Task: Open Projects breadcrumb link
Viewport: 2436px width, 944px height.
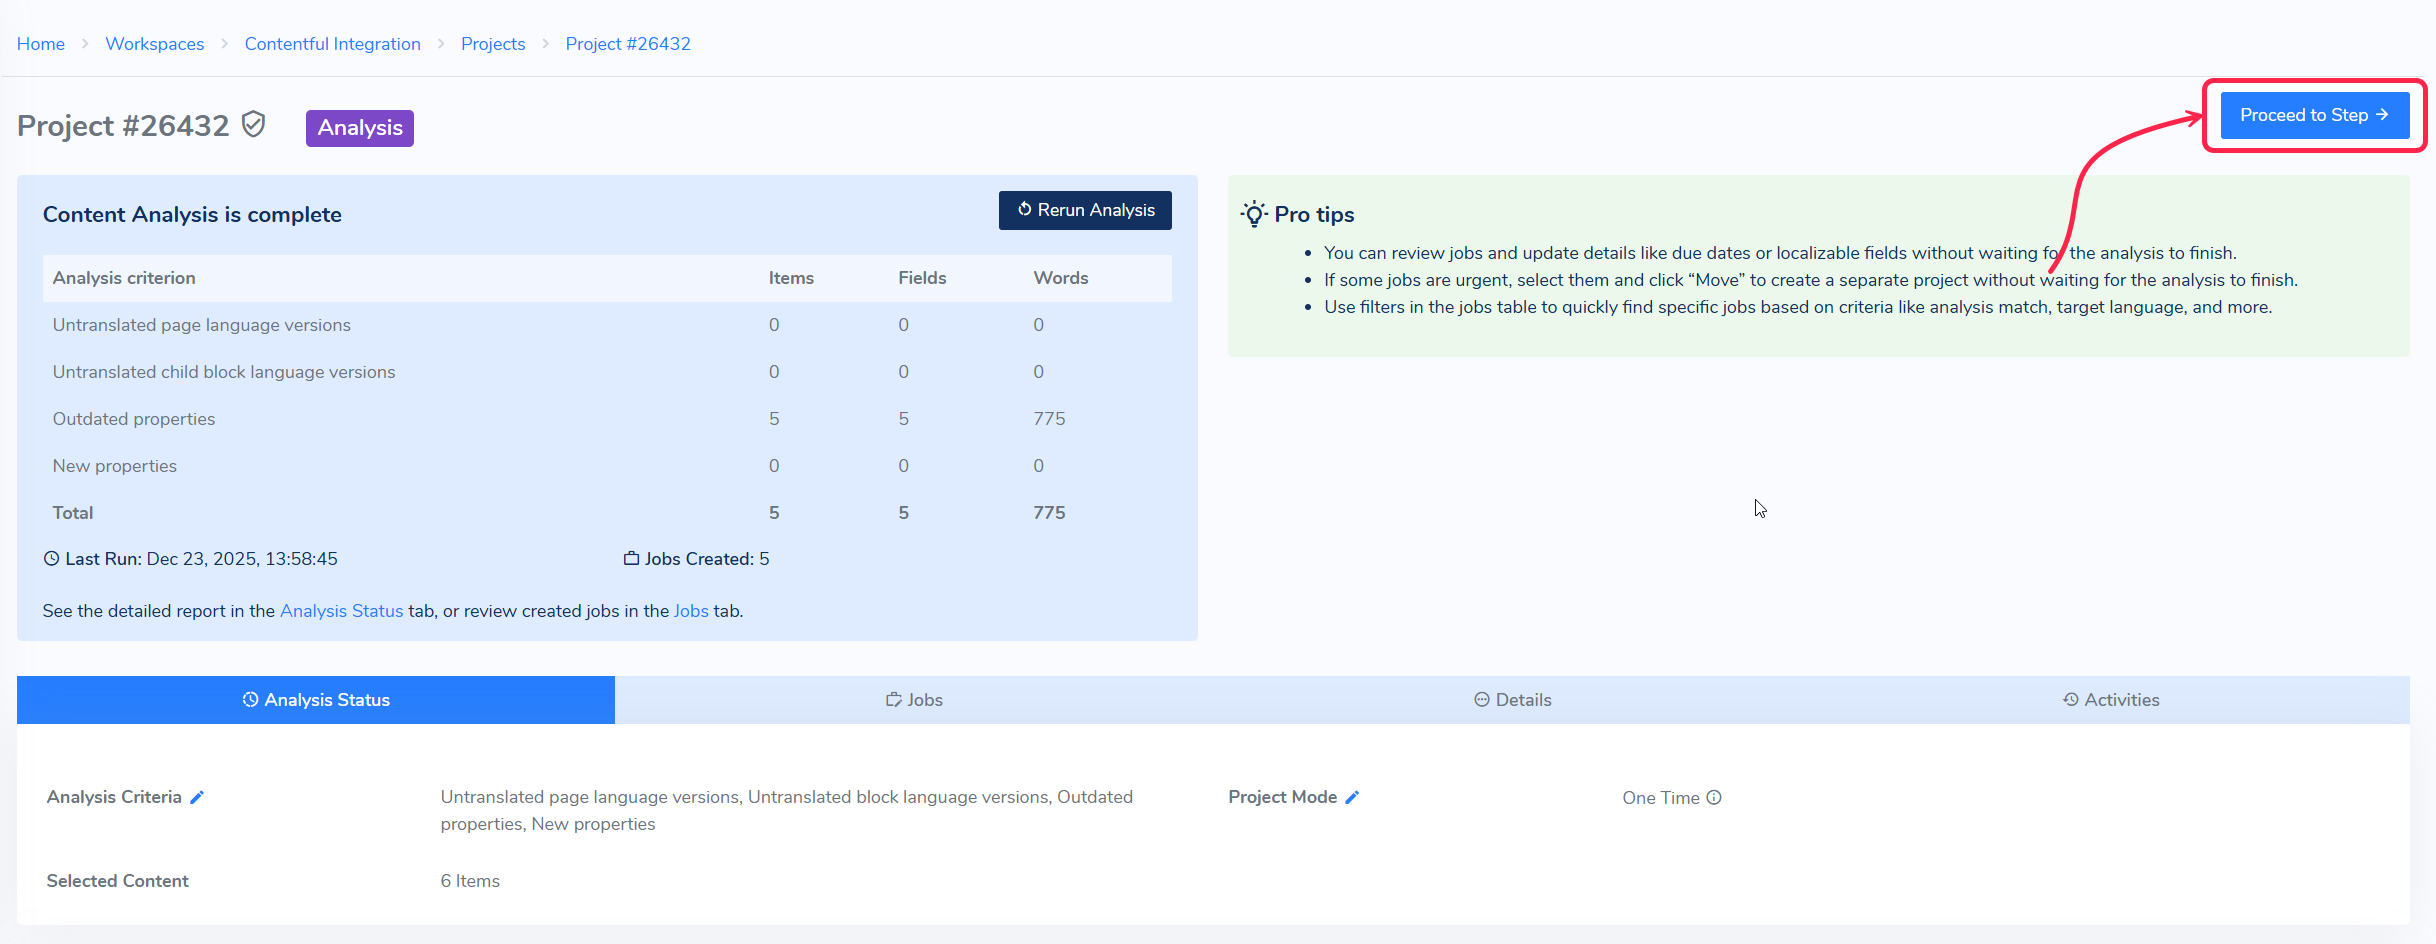Action: point(493,44)
